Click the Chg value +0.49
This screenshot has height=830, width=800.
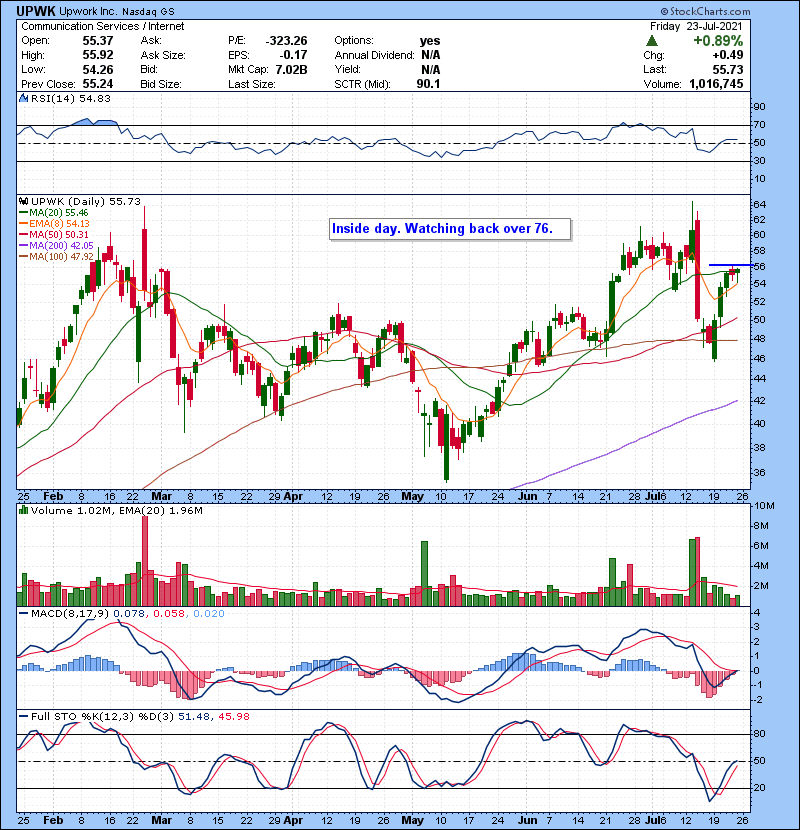[x=728, y=55]
